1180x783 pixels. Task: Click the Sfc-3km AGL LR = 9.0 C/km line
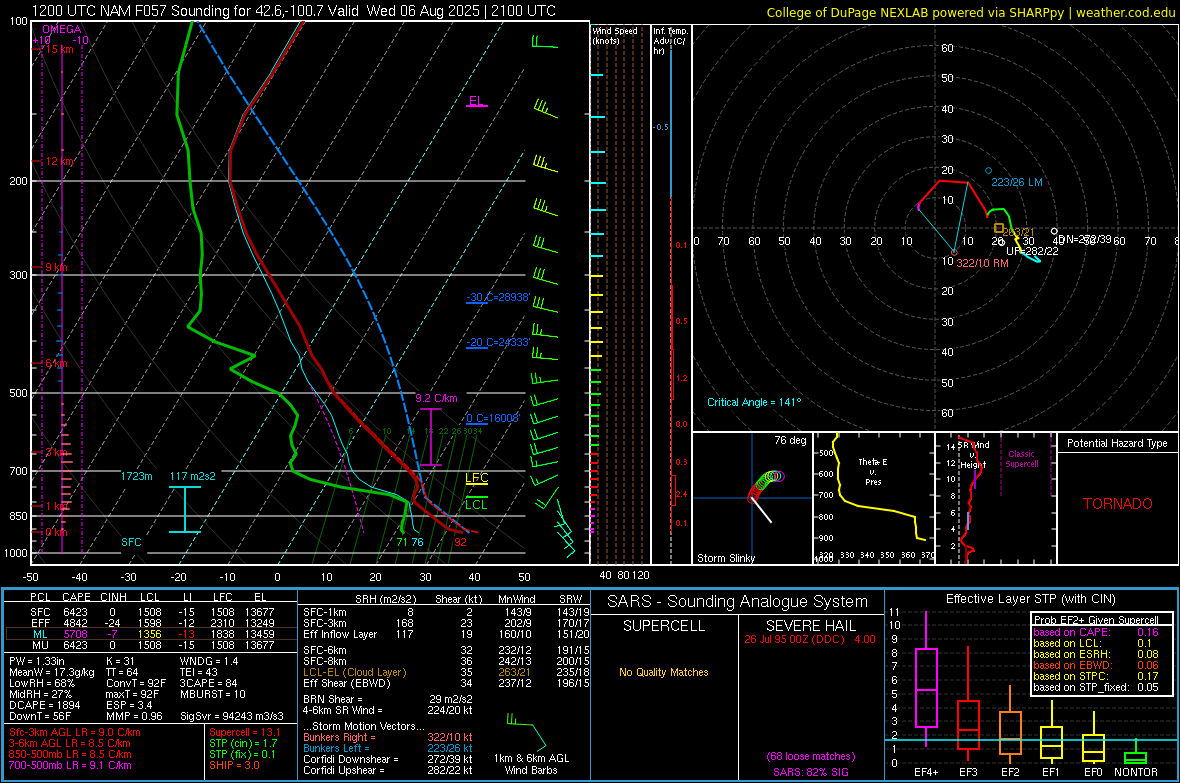(75, 732)
